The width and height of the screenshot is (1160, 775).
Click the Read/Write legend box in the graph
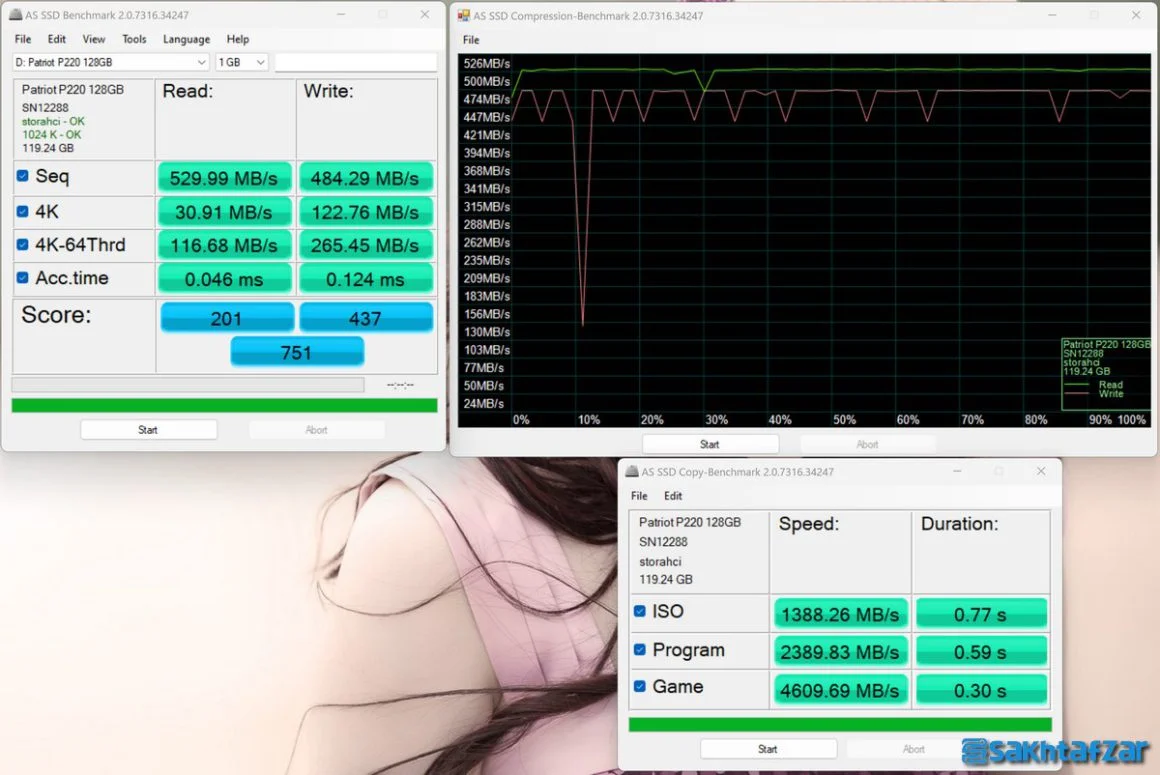coord(1106,374)
